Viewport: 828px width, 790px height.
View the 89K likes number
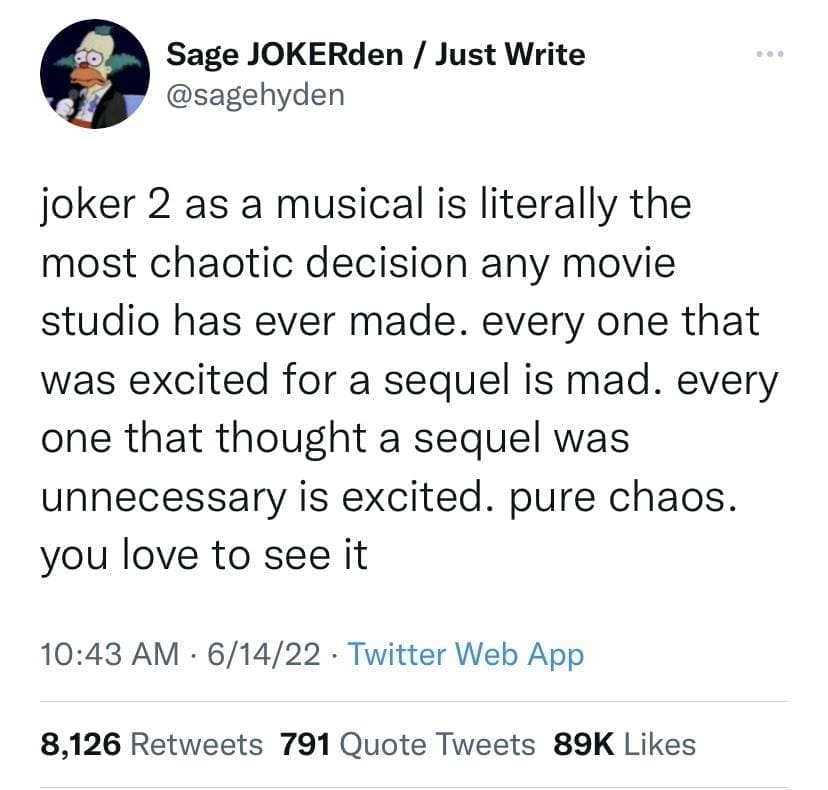coord(582,744)
